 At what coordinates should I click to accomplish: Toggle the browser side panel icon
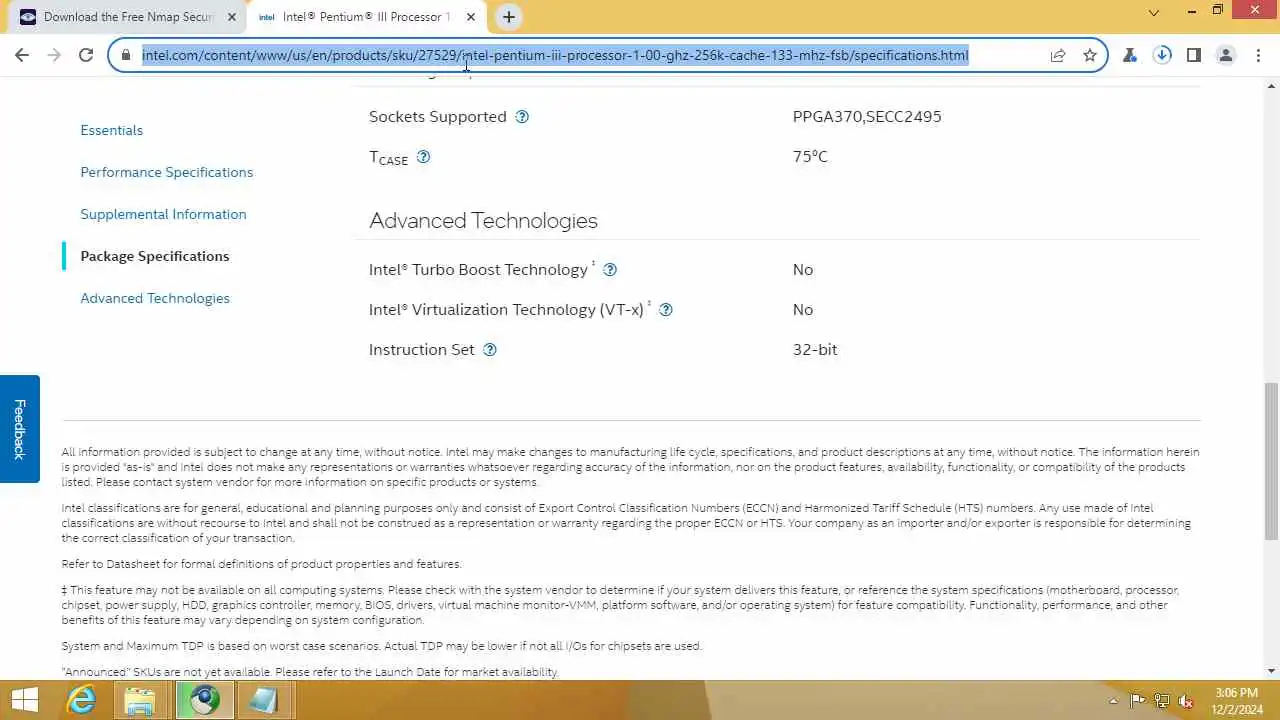[x=1194, y=55]
